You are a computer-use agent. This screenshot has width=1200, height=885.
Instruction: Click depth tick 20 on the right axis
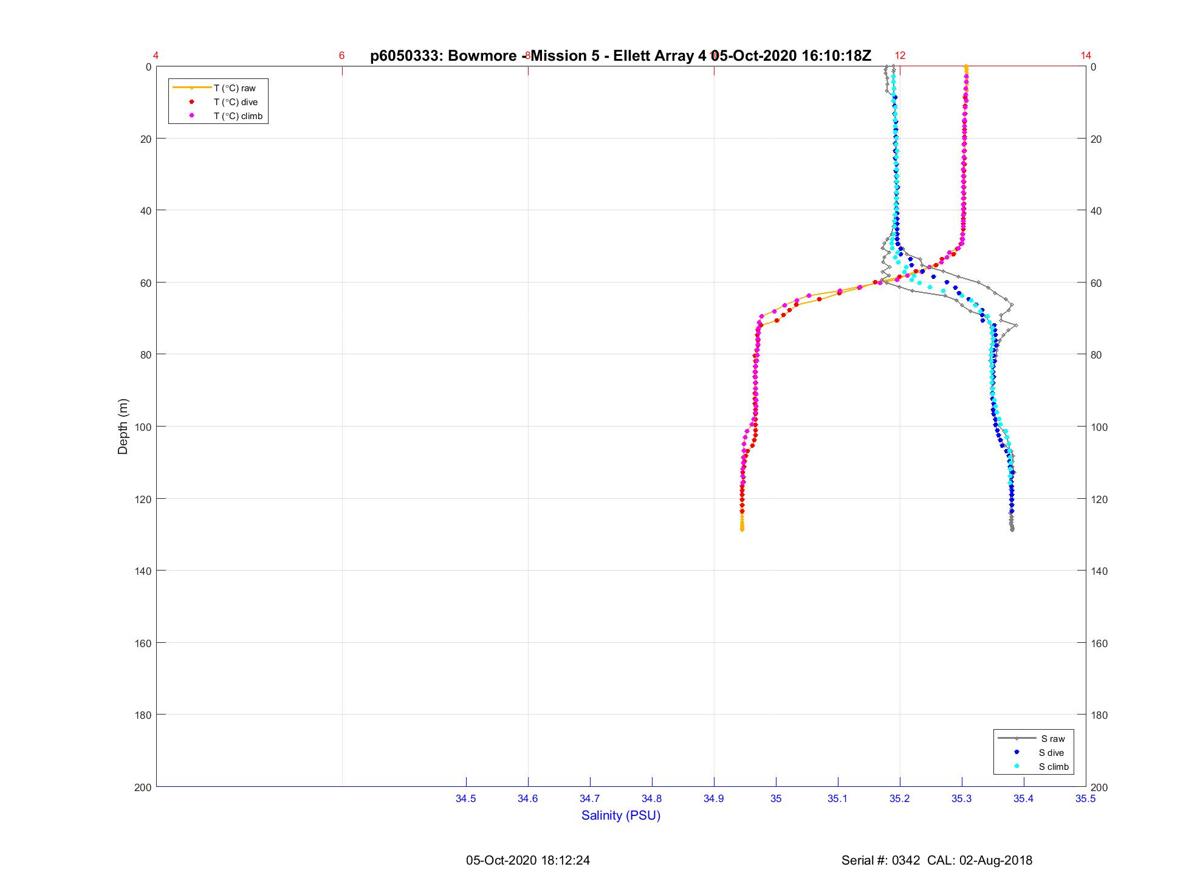(x=1097, y=139)
